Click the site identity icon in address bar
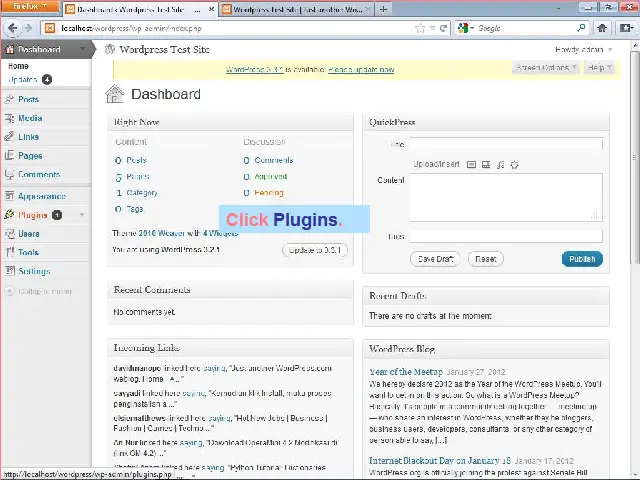640x480 pixels. pos(50,28)
